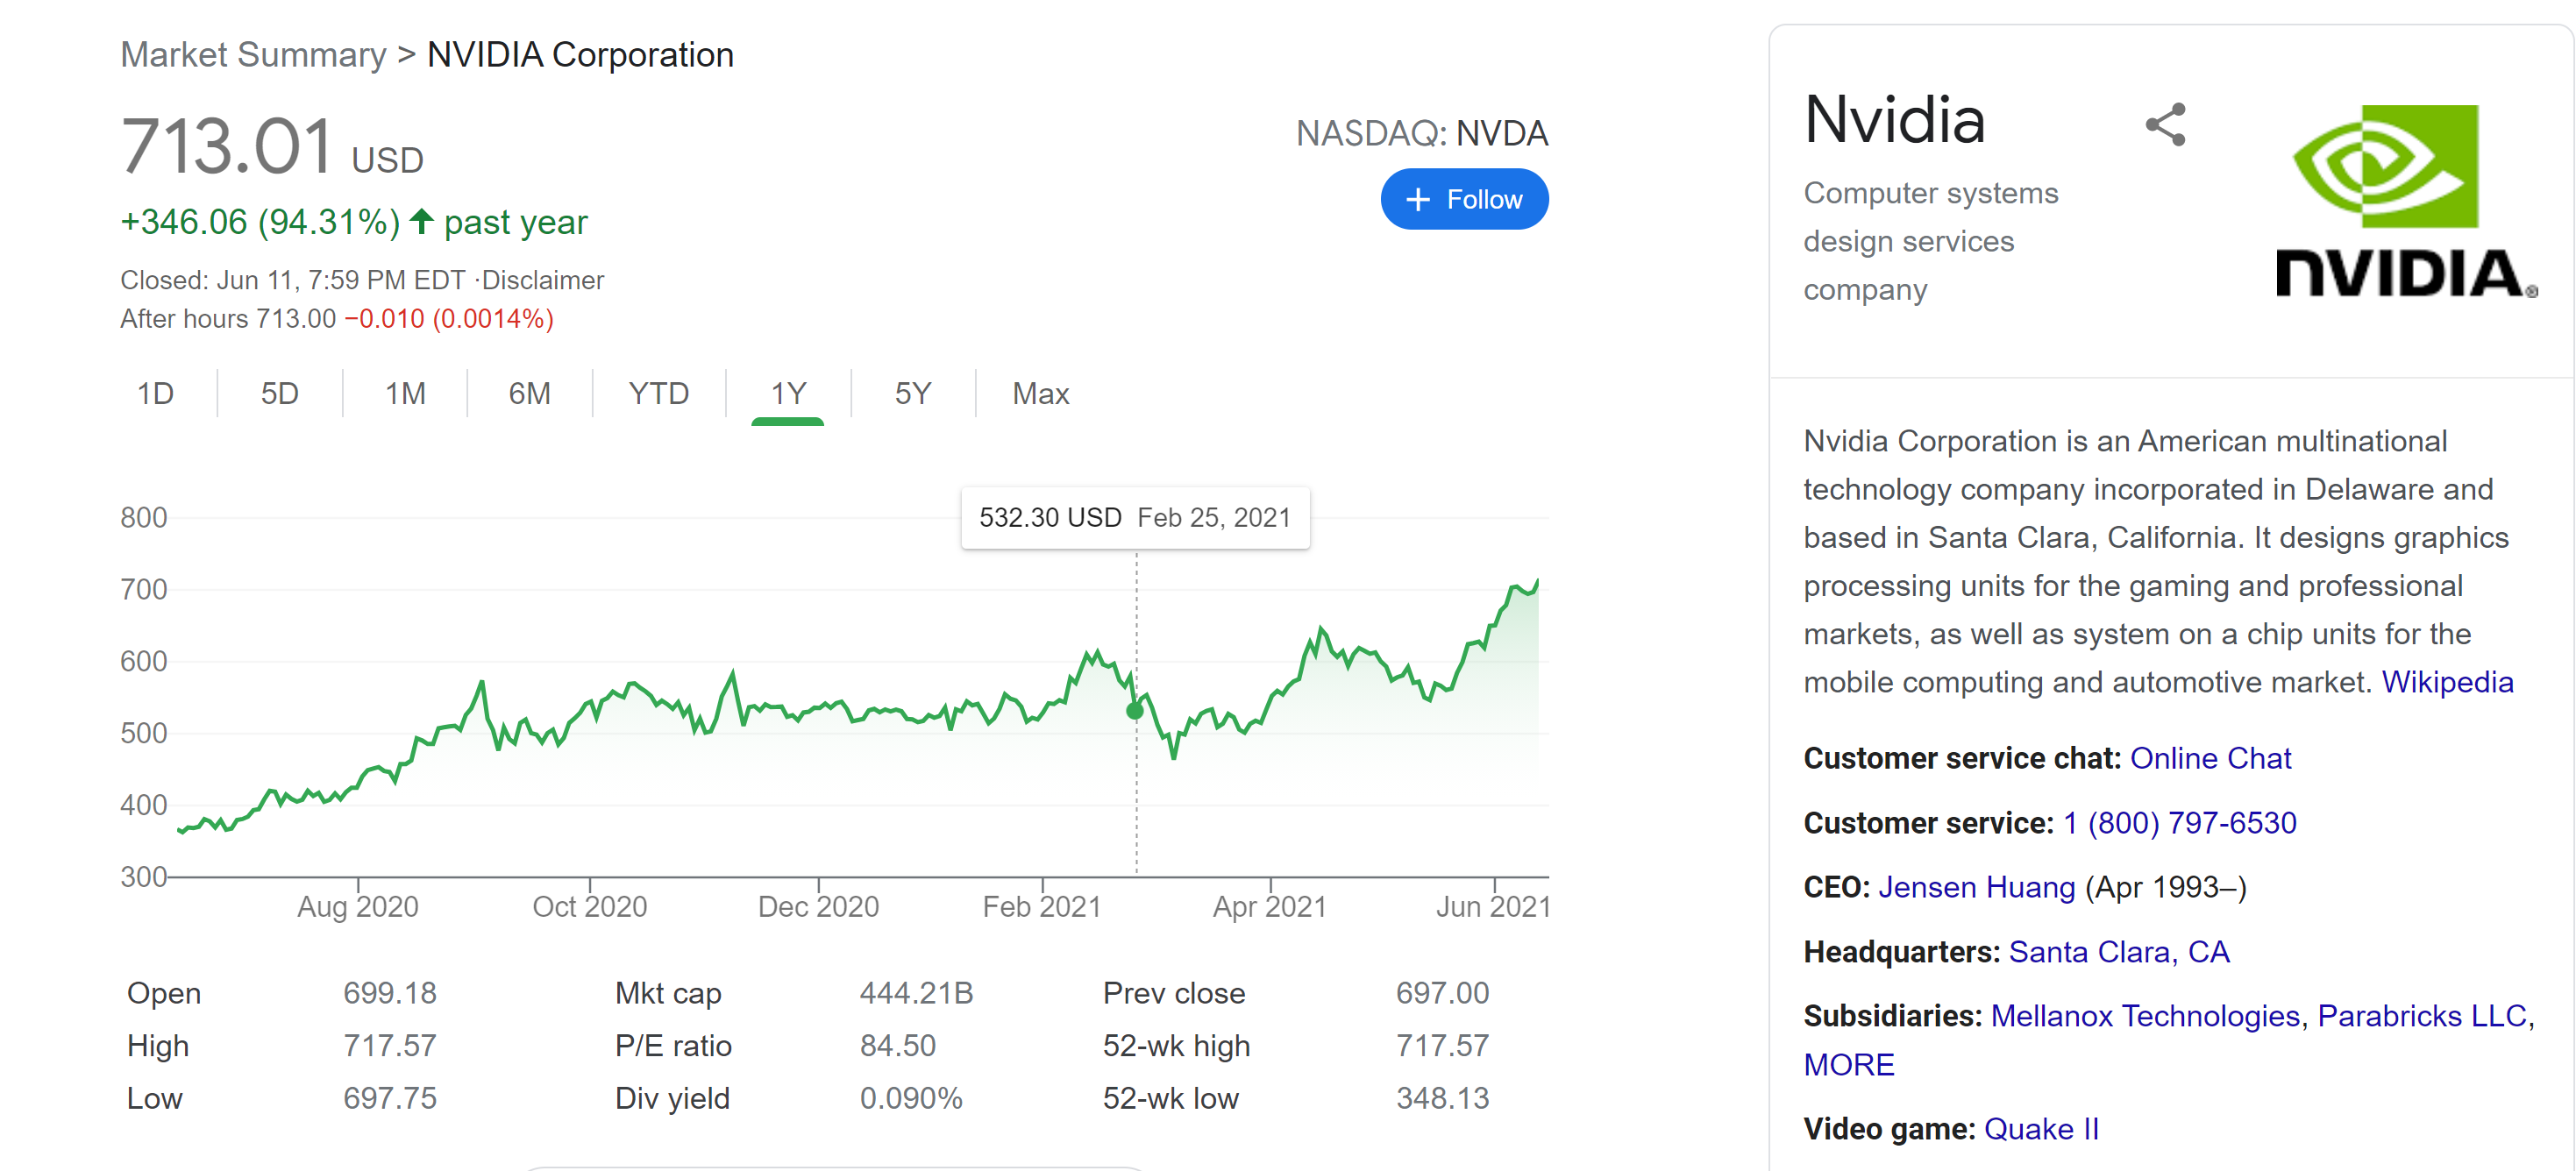Click the 52-wk low label
The height and width of the screenshot is (1171, 2576).
pos(1170,1098)
